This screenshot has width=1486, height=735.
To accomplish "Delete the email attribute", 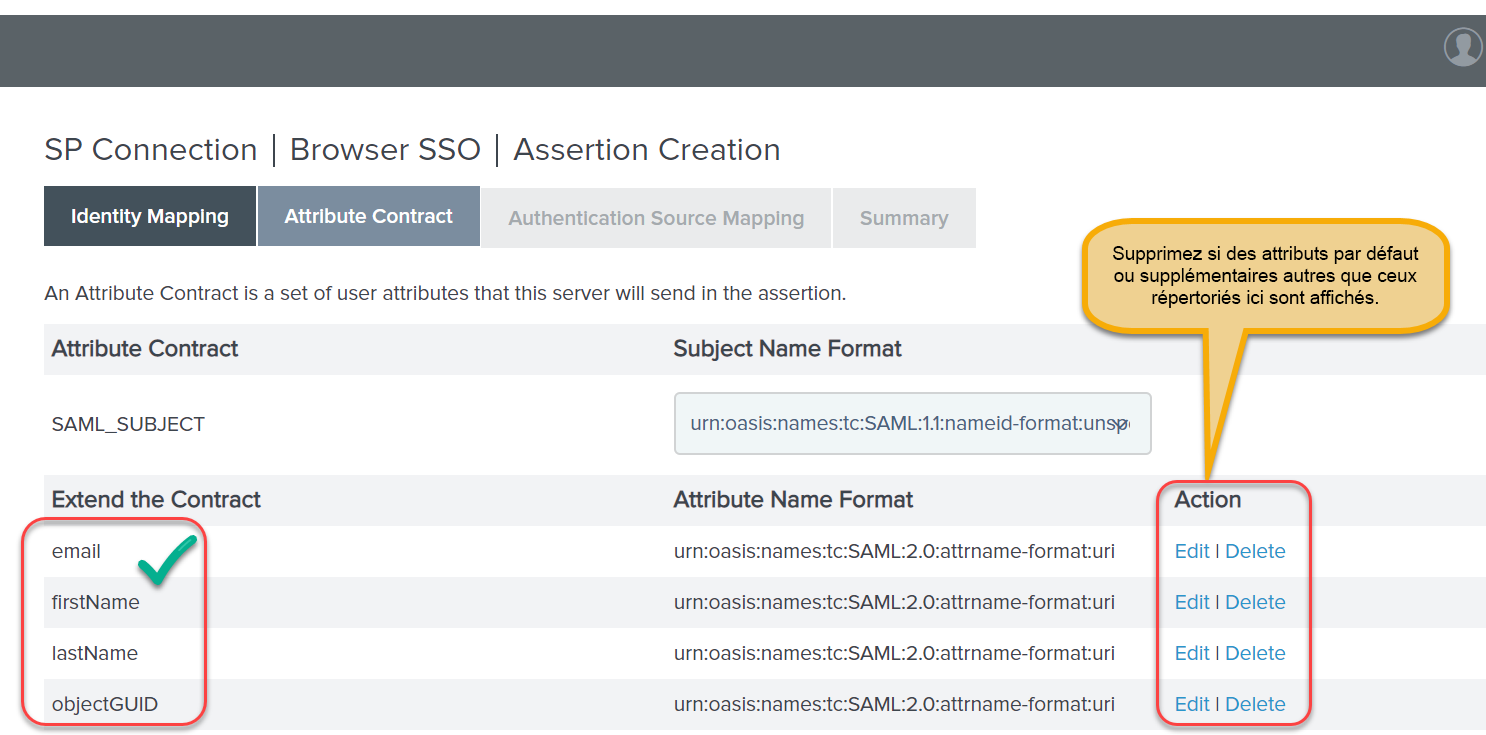I will tap(1255, 550).
